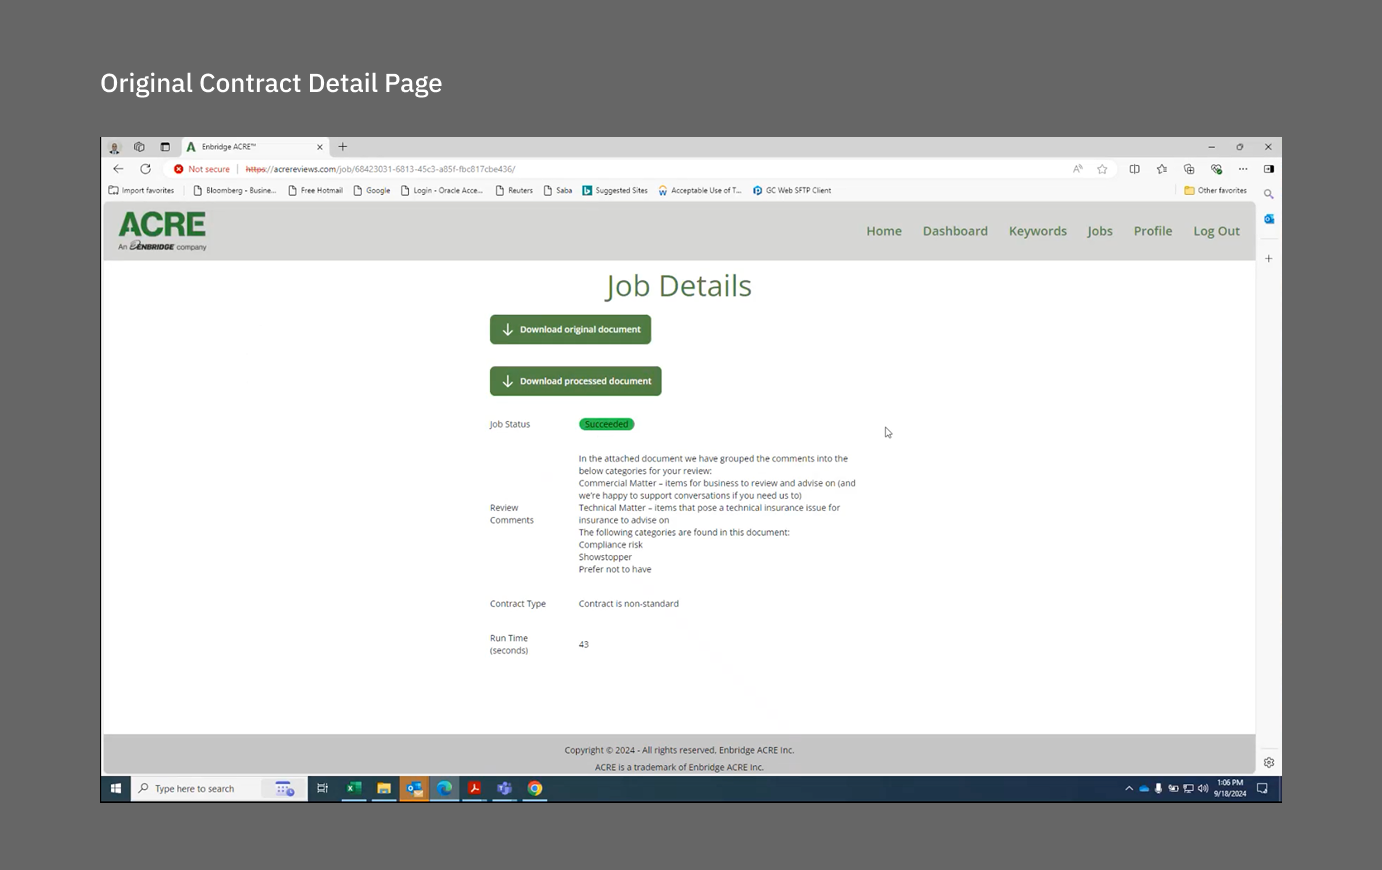Click the Download original document button
This screenshot has height=870, width=1382.
pyautogui.click(x=570, y=329)
